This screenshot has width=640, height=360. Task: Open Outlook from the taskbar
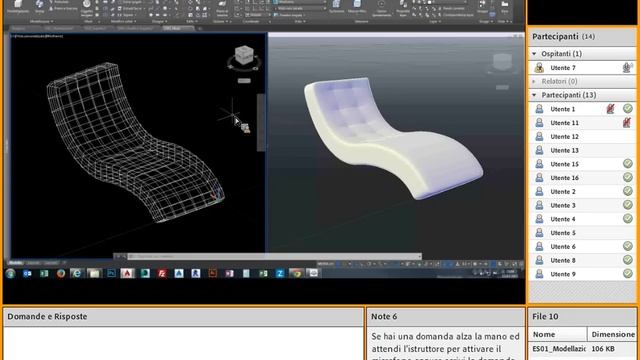click(x=27, y=273)
